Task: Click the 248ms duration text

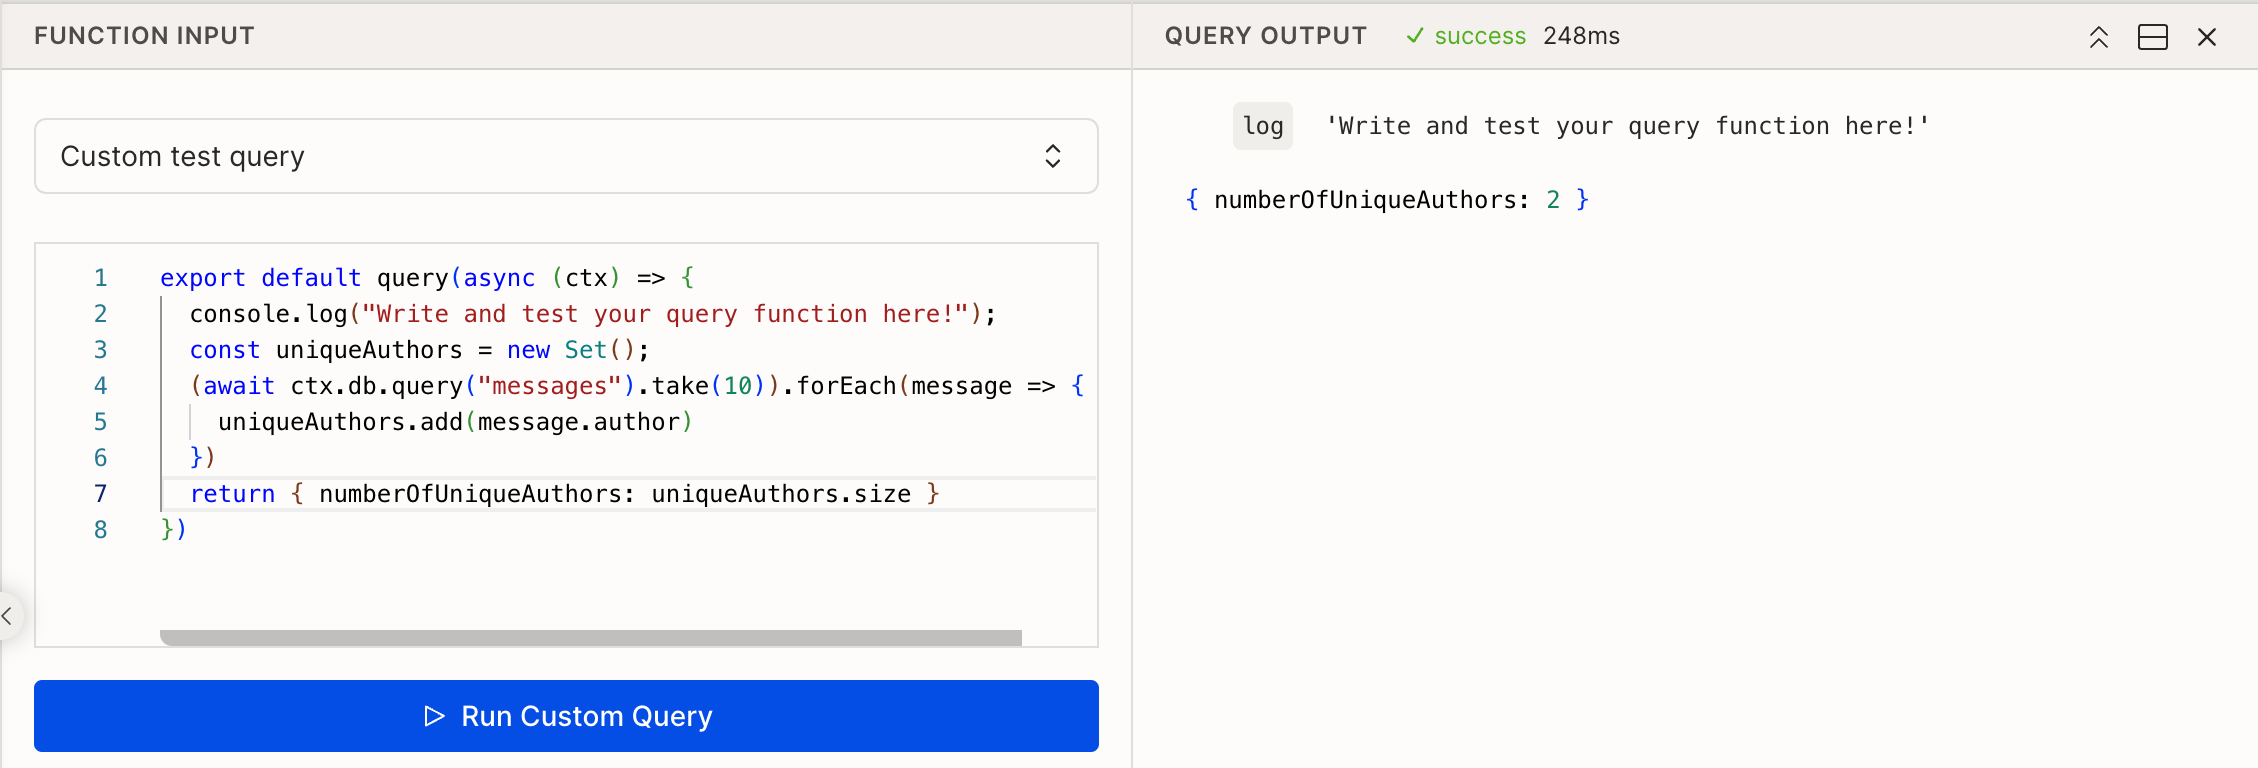Action: click(1581, 36)
